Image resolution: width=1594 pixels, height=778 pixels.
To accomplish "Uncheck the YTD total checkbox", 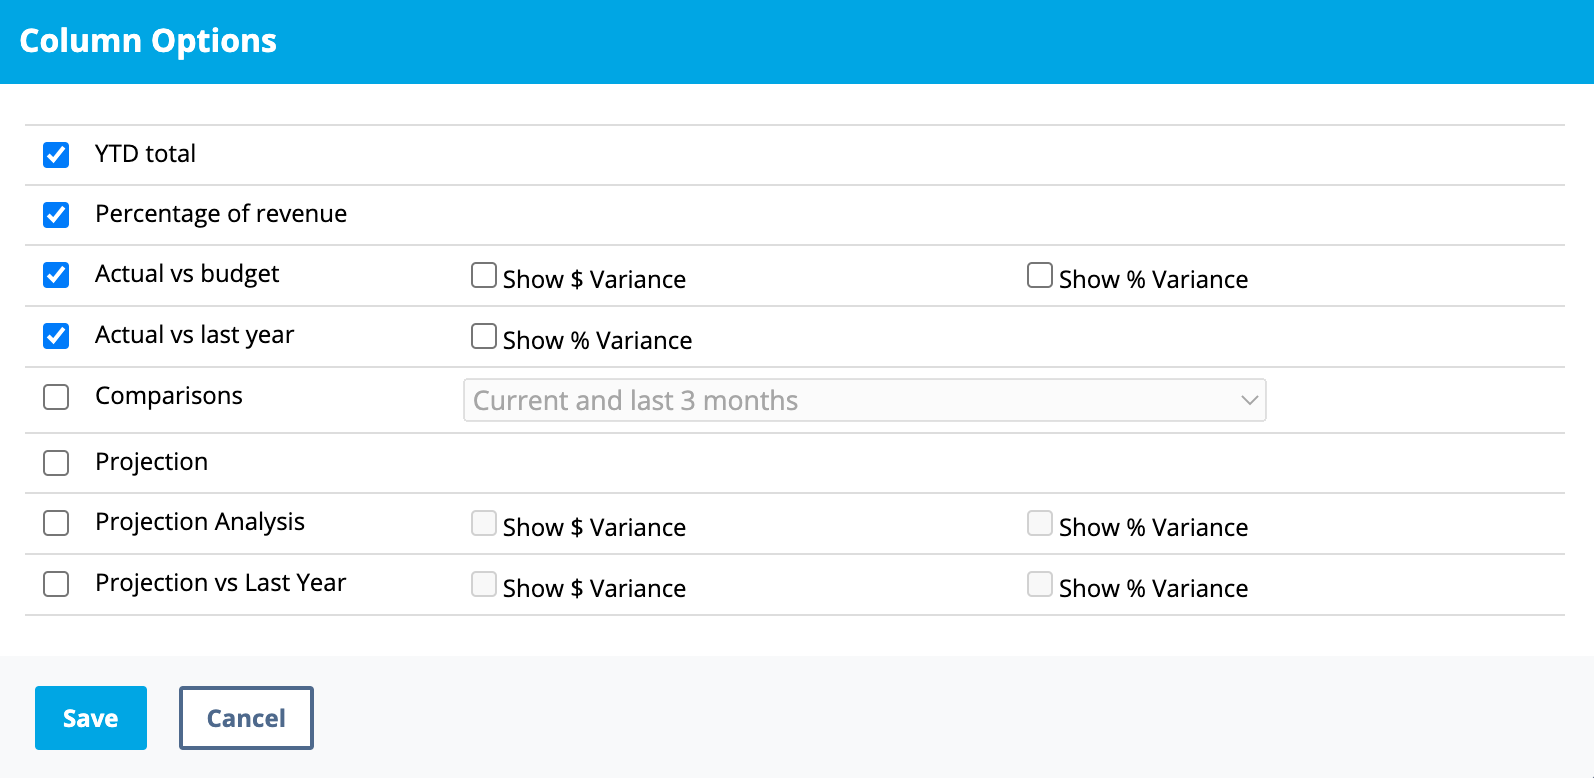I will pos(56,155).
